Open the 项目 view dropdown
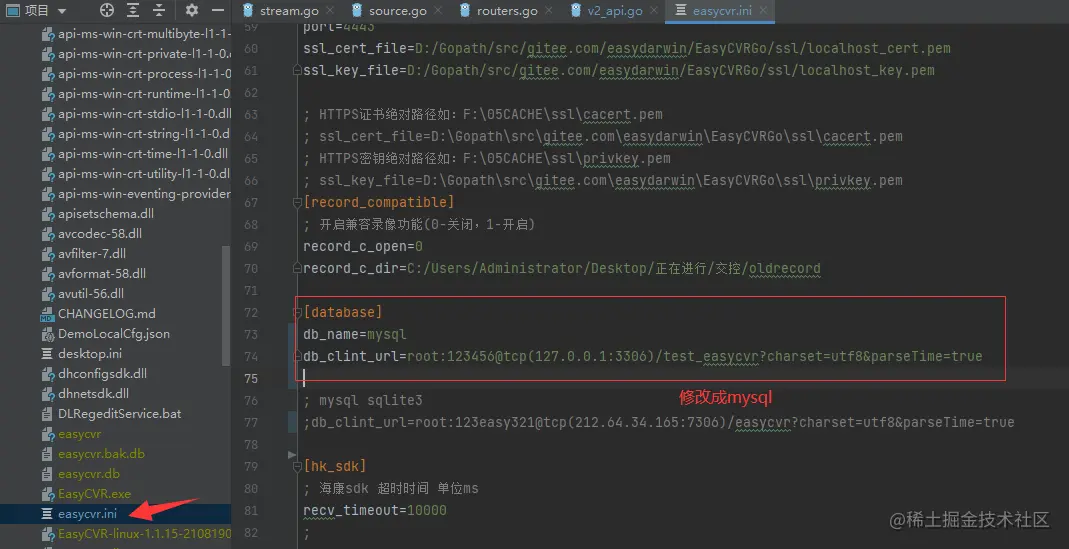This screenshot has width=1069, height=549. pos(35,10)
